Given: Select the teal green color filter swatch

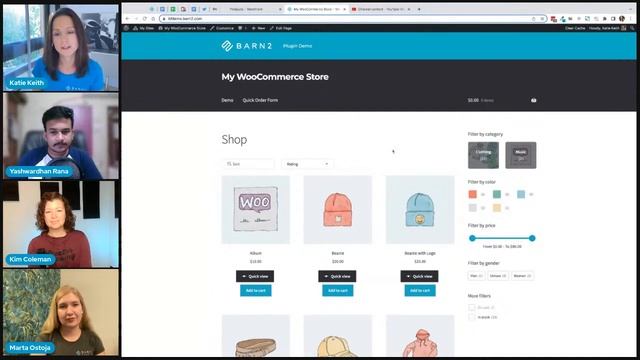Looking at the screenshot, I should coord(497,194).
